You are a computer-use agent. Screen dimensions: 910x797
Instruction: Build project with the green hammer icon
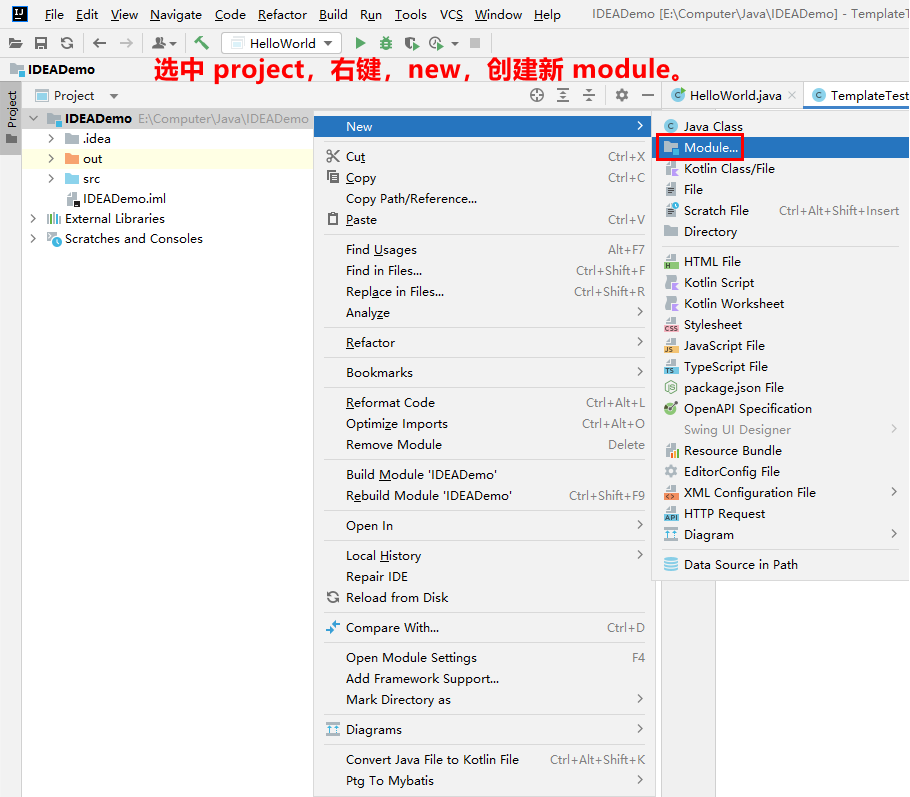tap(201, 42)
